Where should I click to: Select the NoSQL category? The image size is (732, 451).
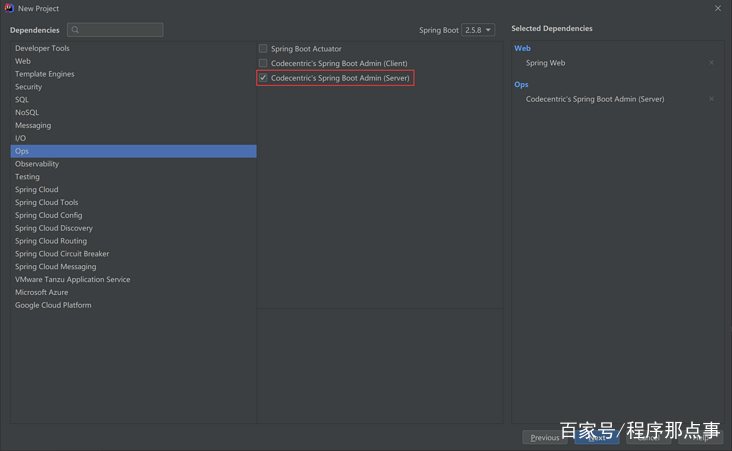coord(134,113)
